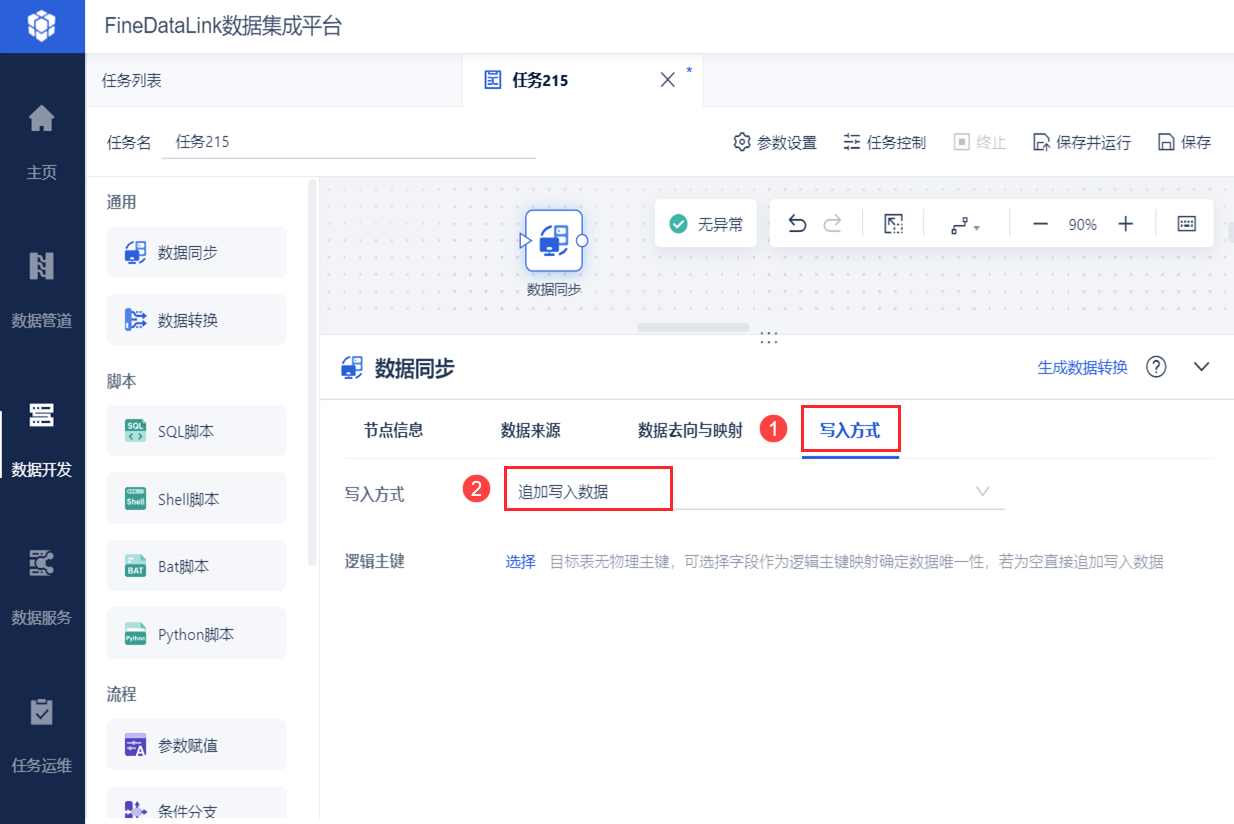Click the 数据同步 node on the canvas
The height and width of the screenshot is (824, 1234).
554,240
